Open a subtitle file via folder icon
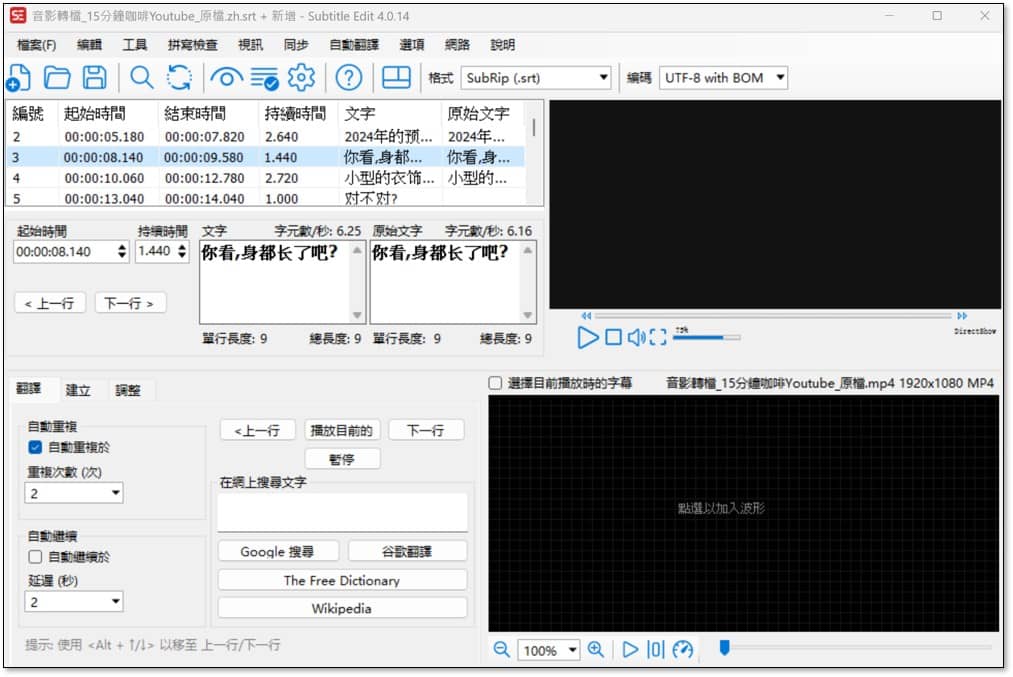 click(x=56, y=77)
